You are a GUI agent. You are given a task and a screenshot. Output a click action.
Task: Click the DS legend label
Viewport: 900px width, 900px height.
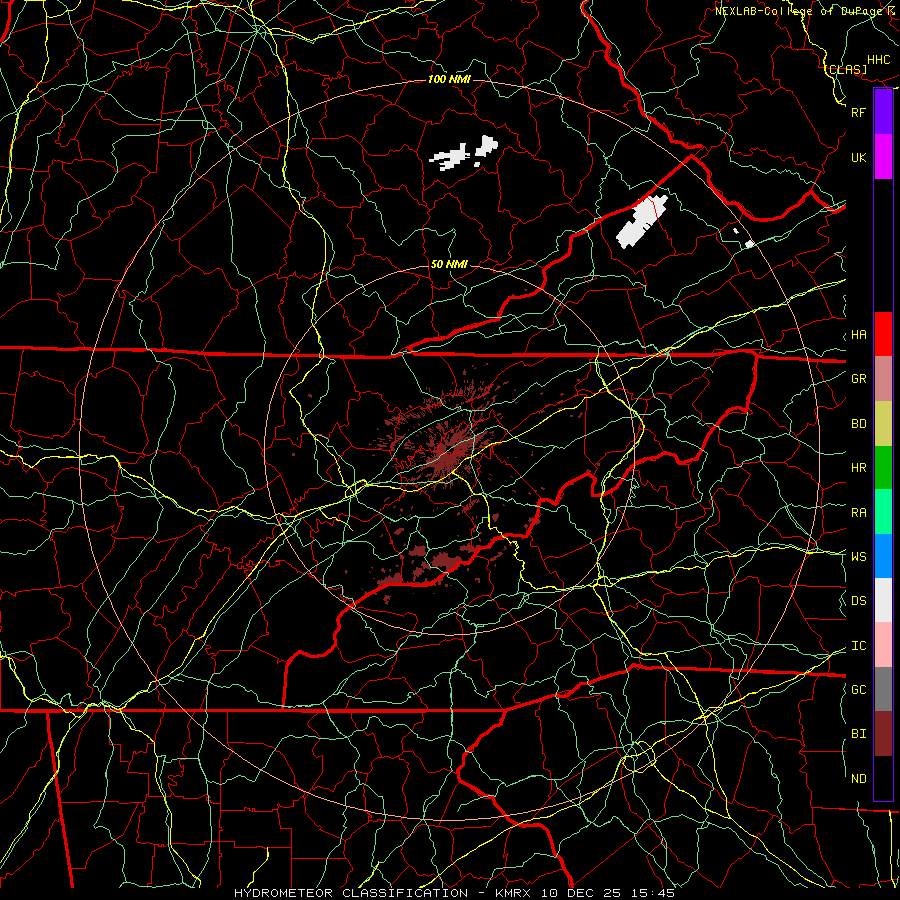click(x=859, y=601)
